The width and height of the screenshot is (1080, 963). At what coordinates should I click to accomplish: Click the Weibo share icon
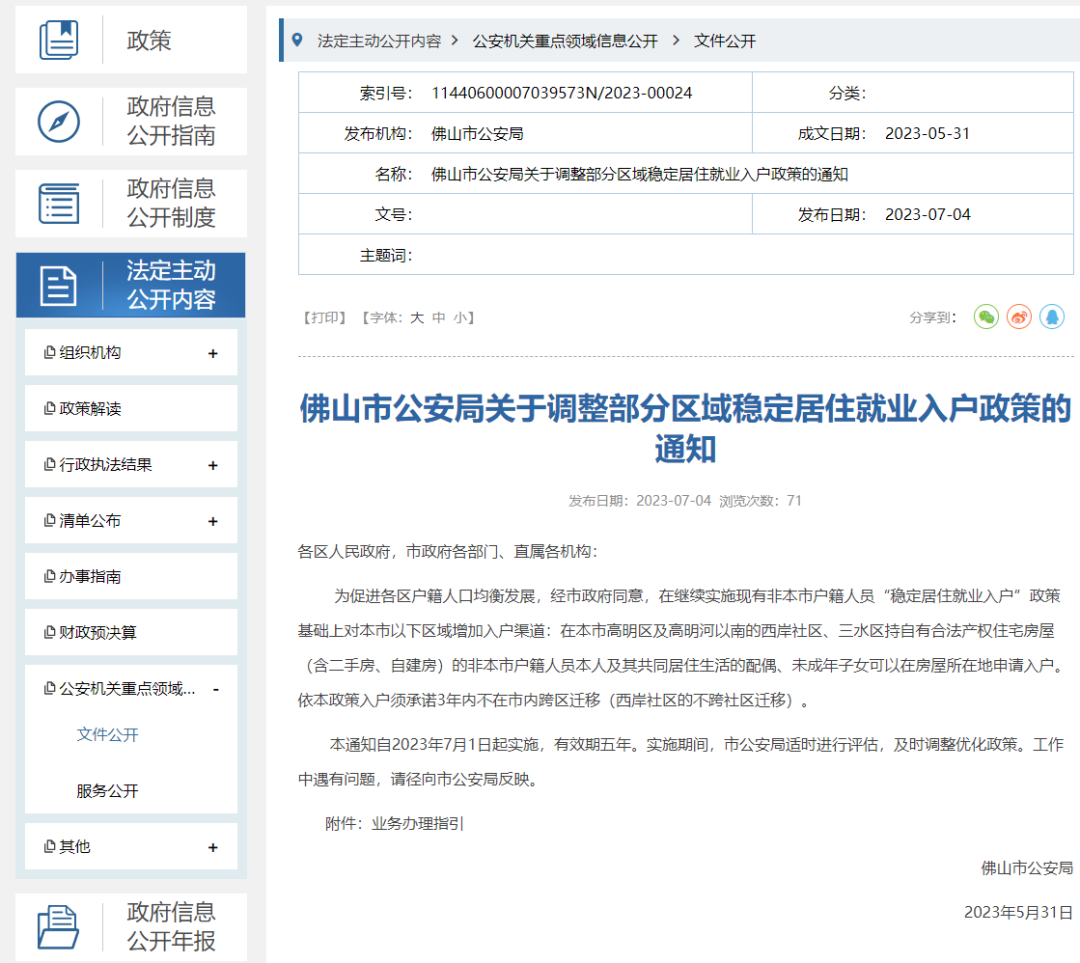[x=1018, y=317]
